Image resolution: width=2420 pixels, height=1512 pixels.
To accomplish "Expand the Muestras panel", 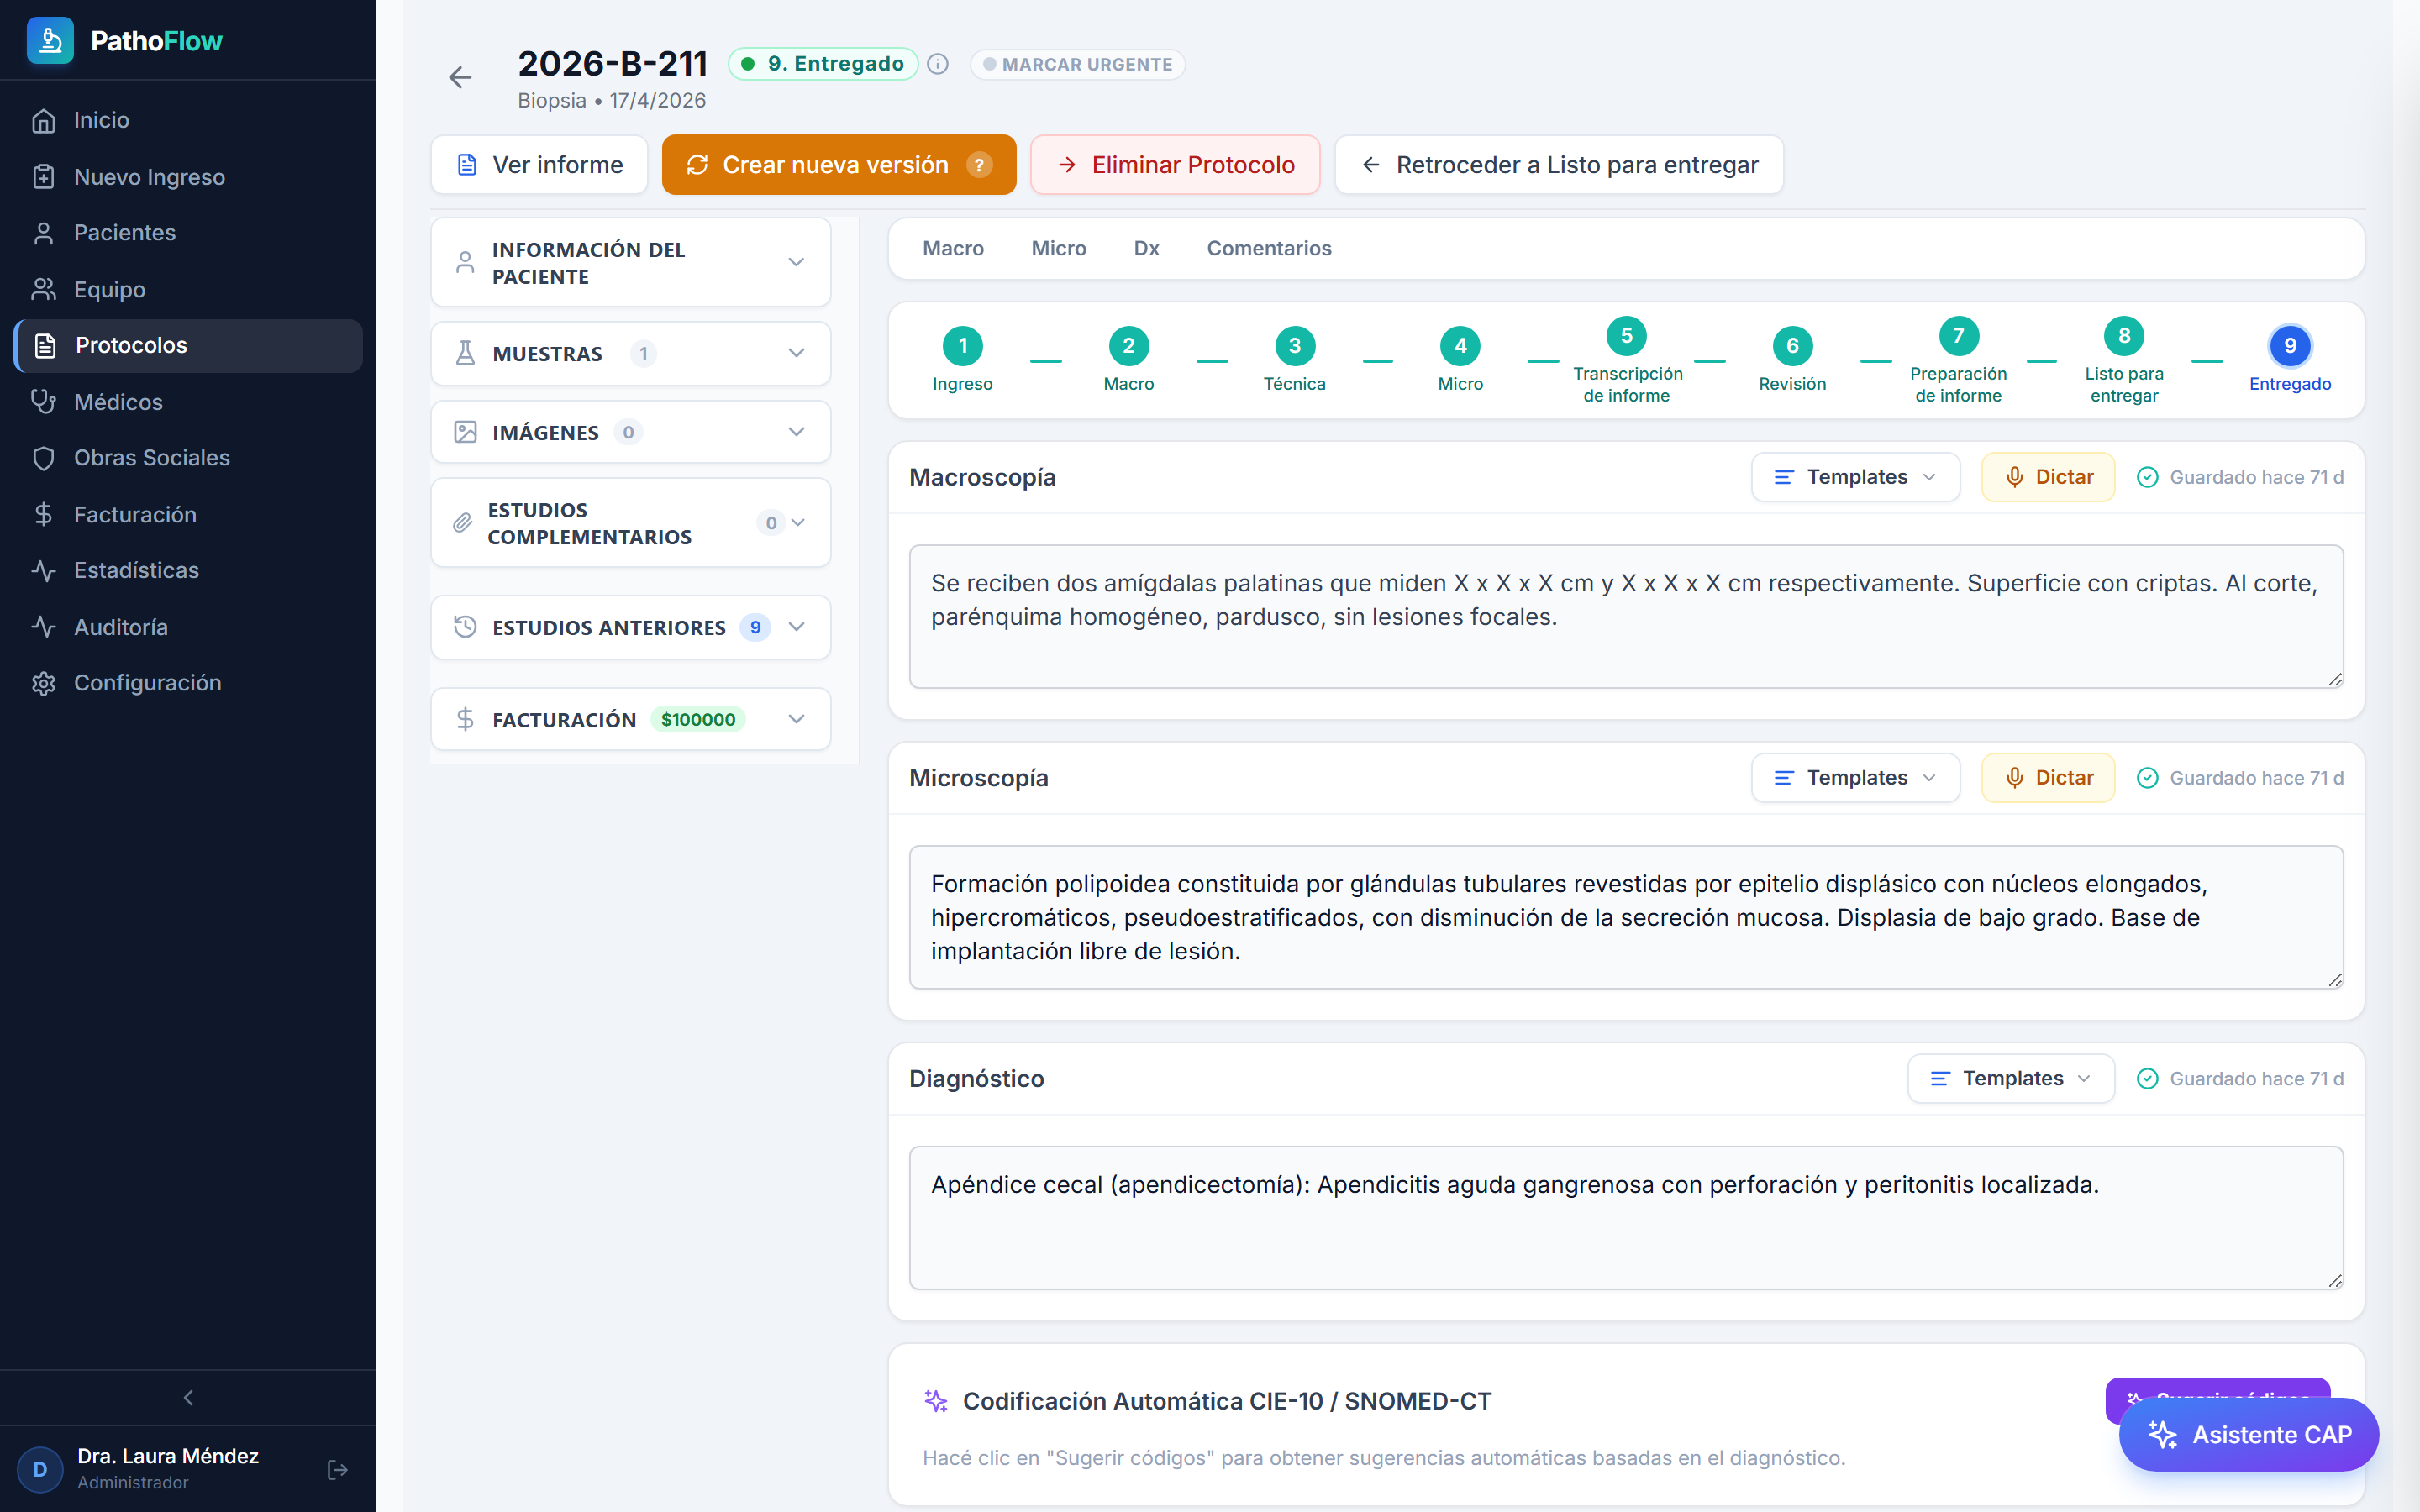I will pyautogui.click(x=631, y=353).
